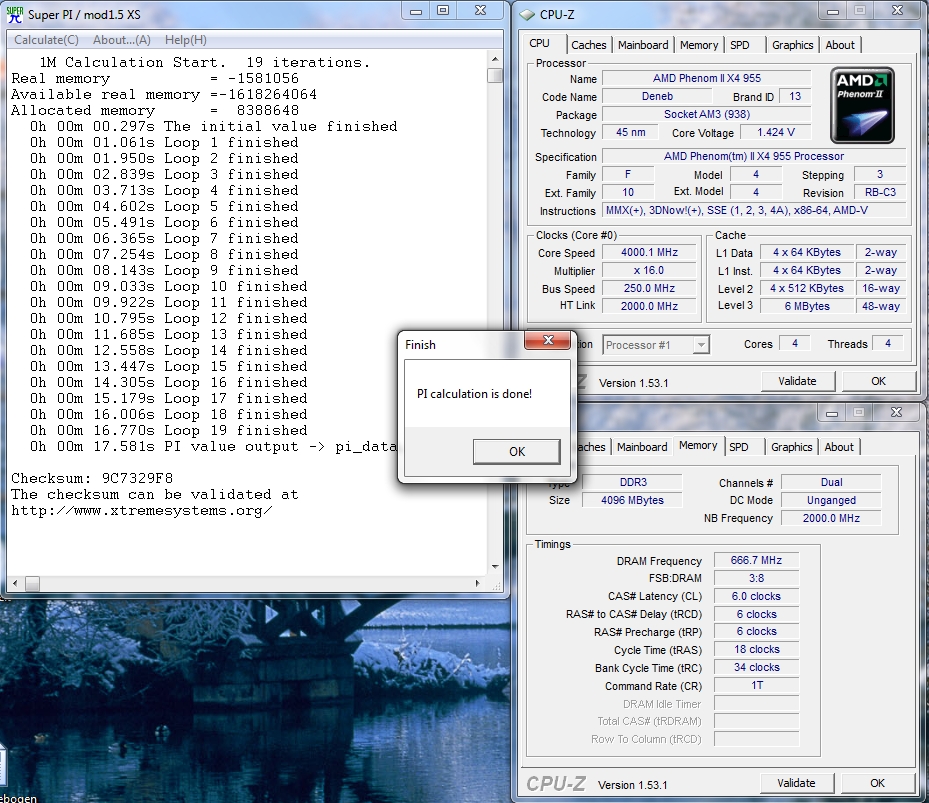Click the Command Rate value 1T
Viewport: 929px width, 803px height.
click(x=756, y=686)
